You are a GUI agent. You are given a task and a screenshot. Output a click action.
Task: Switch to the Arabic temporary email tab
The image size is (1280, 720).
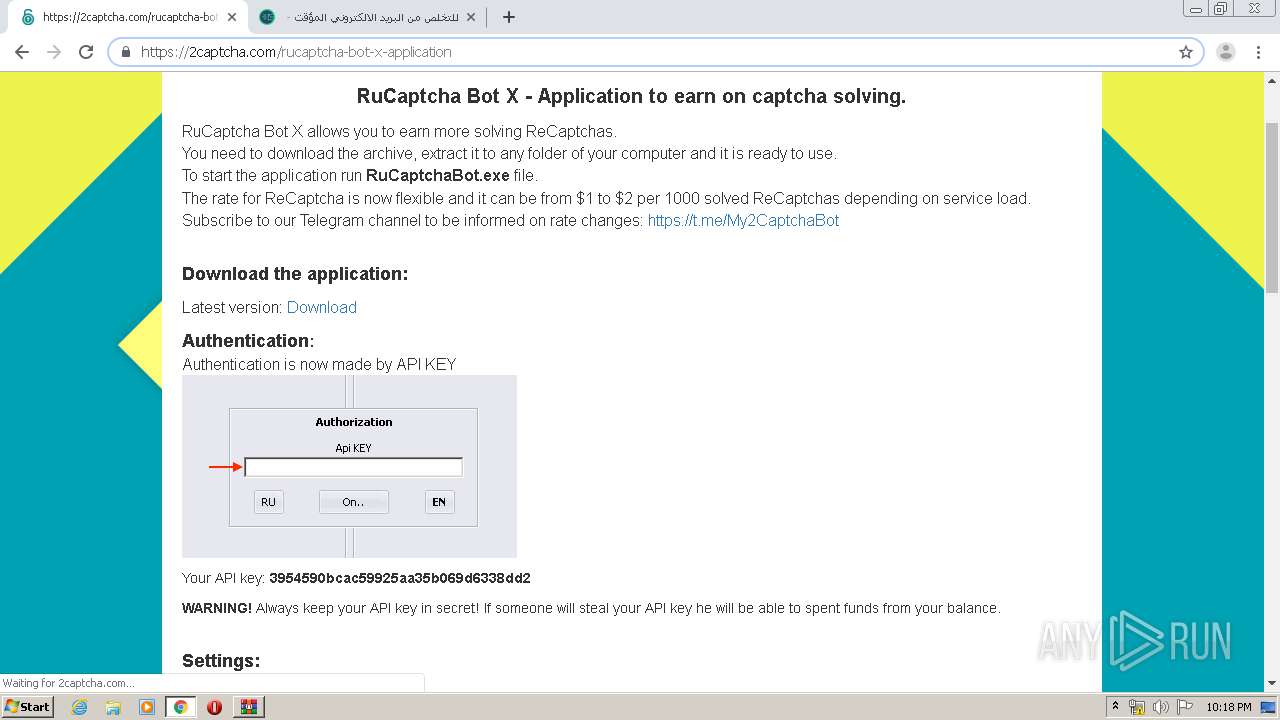pos(368,17)
